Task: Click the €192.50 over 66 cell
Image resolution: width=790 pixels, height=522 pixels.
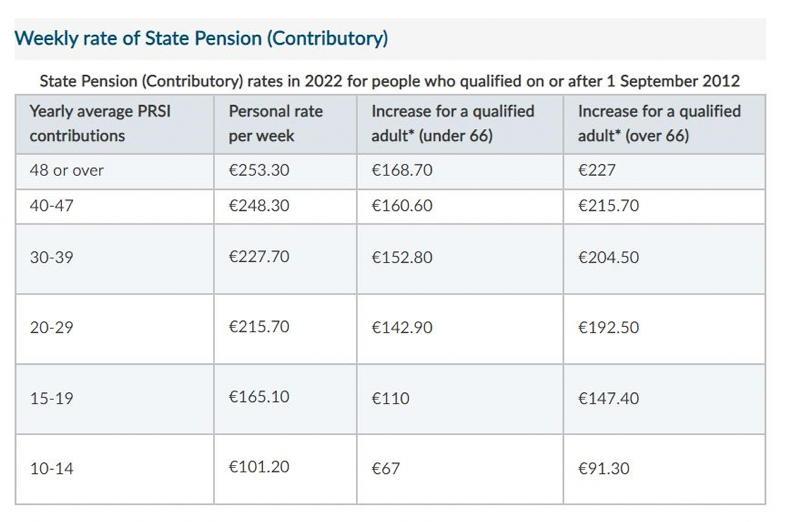Action: [608, 328]
